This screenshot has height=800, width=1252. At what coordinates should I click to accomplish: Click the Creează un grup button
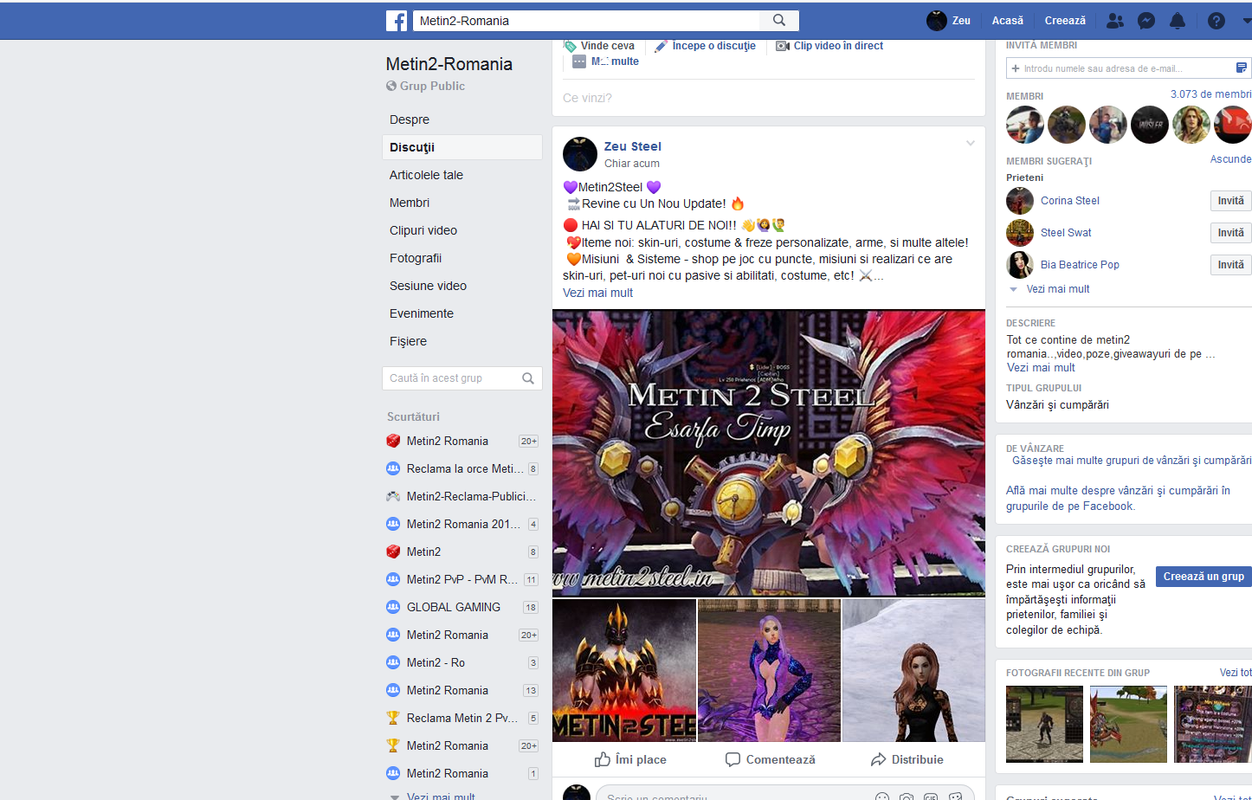(1204, 576)
